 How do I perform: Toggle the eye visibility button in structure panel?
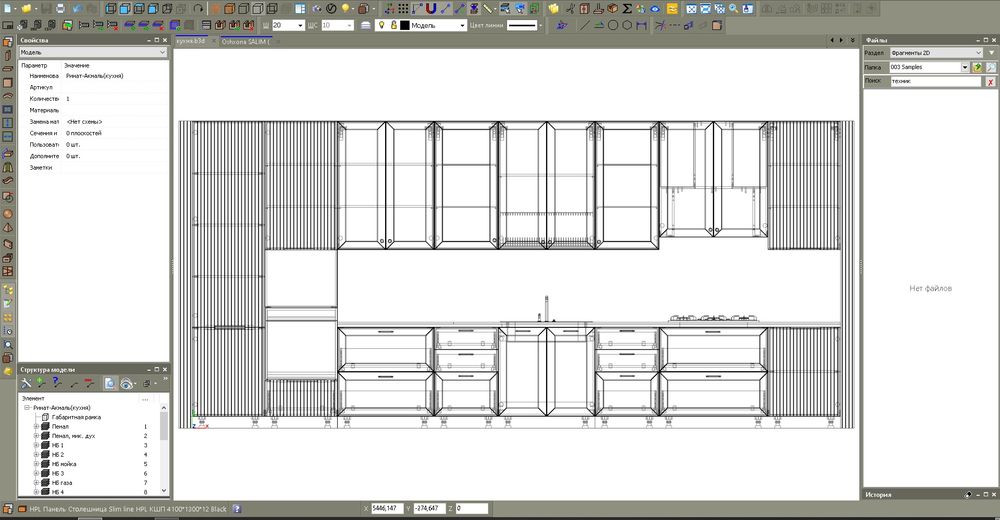(127, 383)
